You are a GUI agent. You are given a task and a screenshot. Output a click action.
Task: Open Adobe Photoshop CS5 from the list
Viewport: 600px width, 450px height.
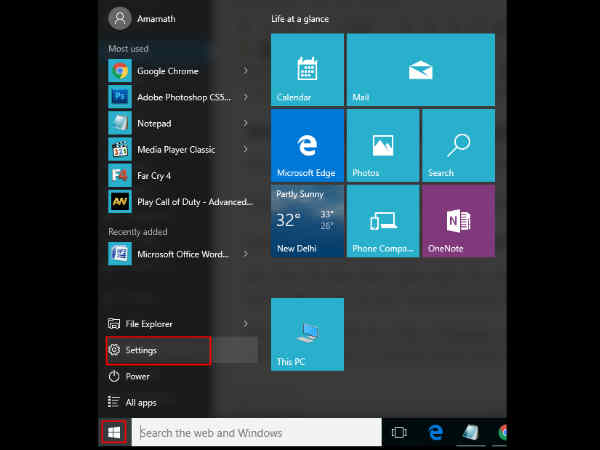tap(178, 97)
